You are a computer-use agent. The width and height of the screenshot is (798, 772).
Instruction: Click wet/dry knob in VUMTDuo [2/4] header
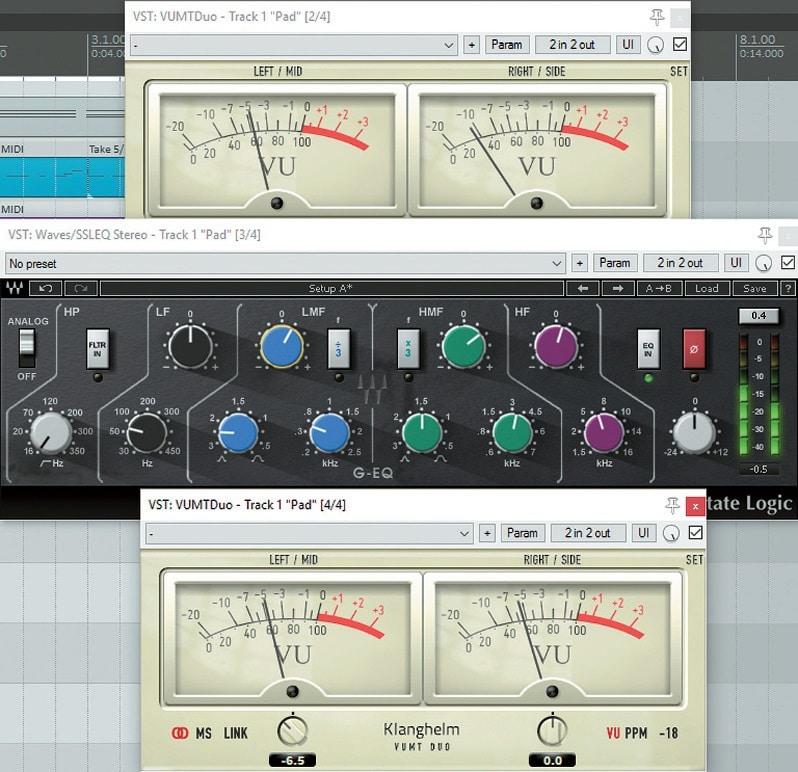point(656,45)
